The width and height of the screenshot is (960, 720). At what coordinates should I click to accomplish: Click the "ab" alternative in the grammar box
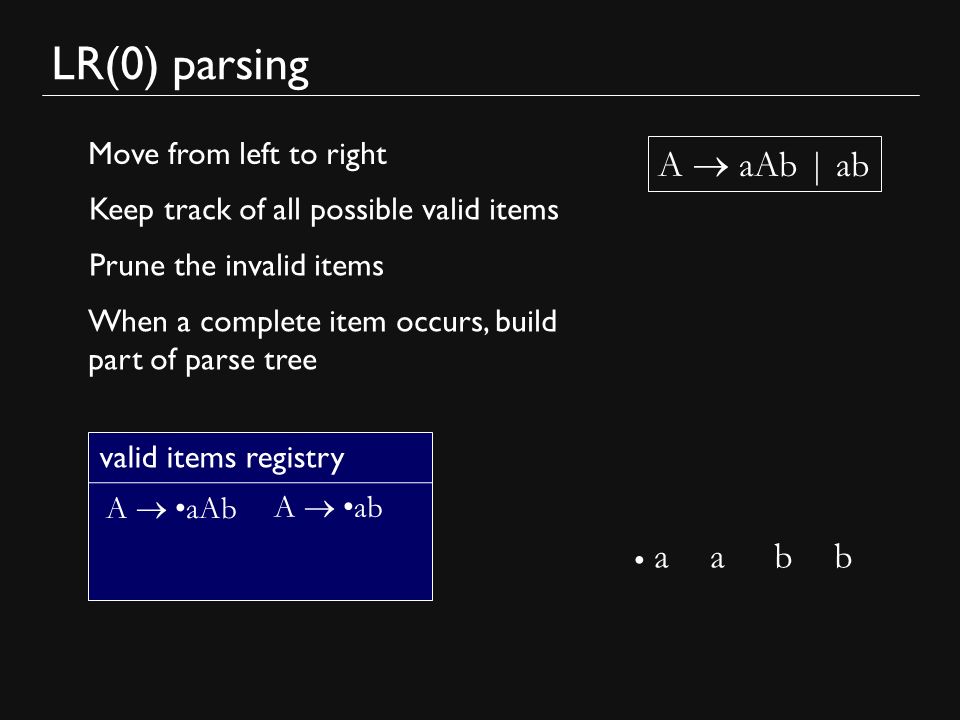pyautogui.click(x=852, y=165)
